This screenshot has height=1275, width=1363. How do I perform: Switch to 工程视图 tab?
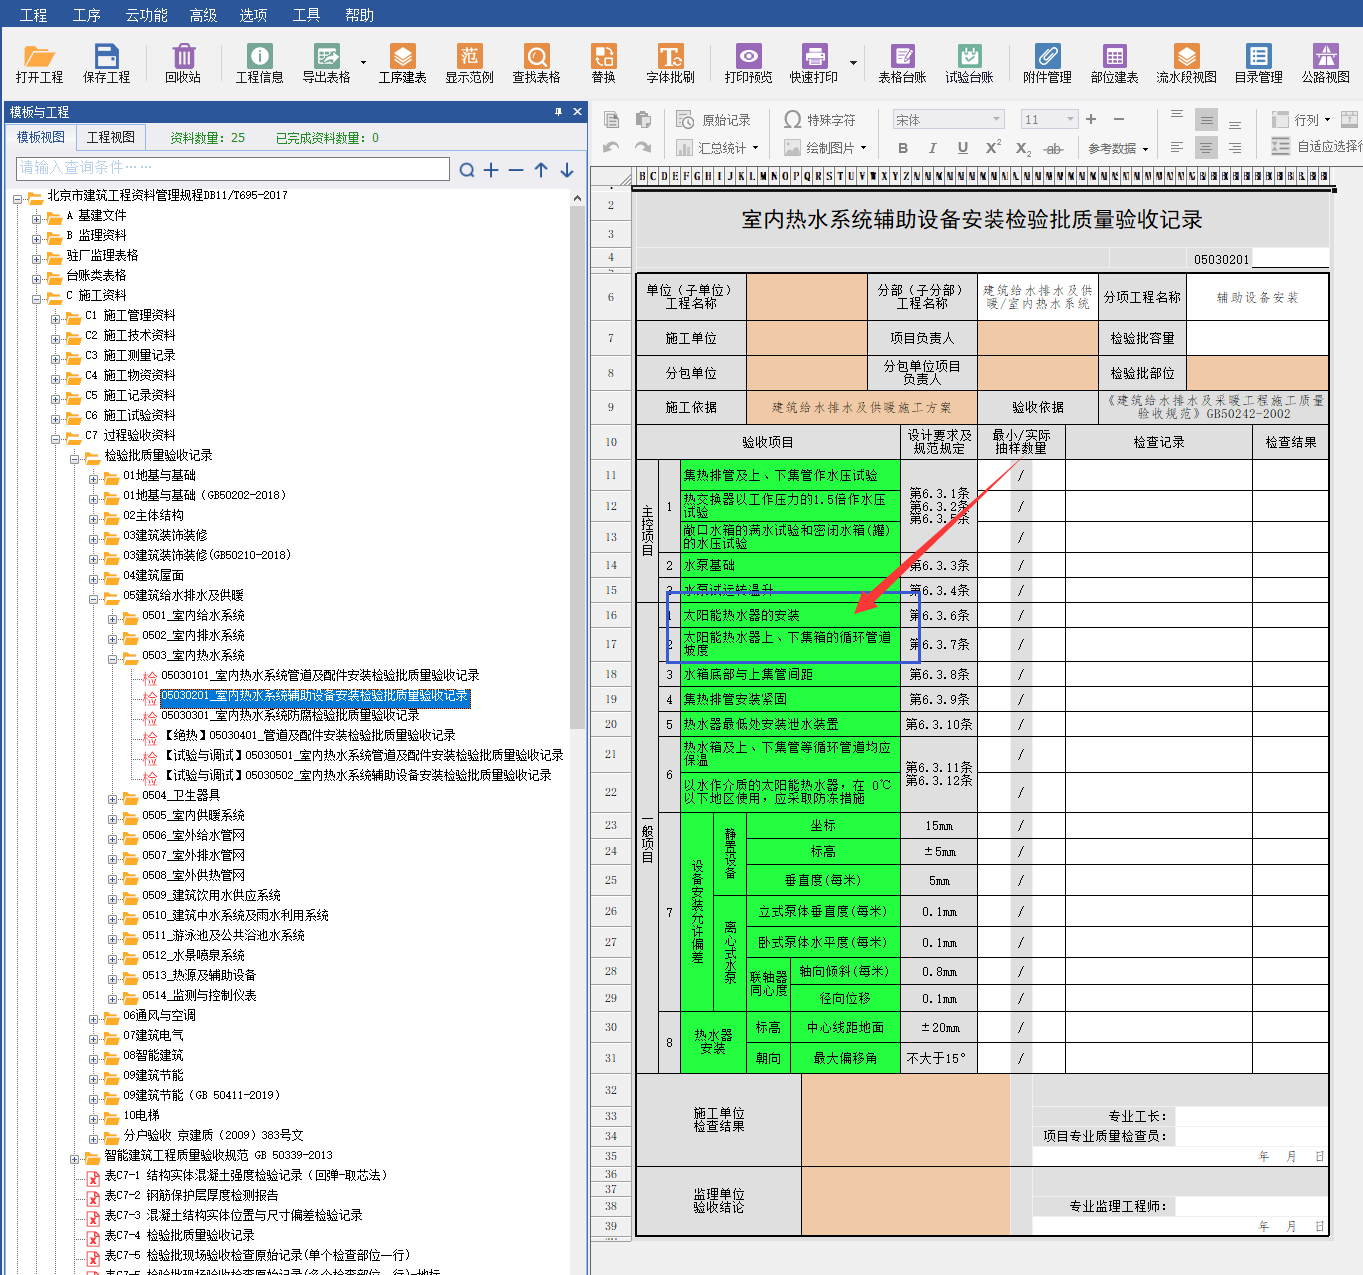(111, 137)
